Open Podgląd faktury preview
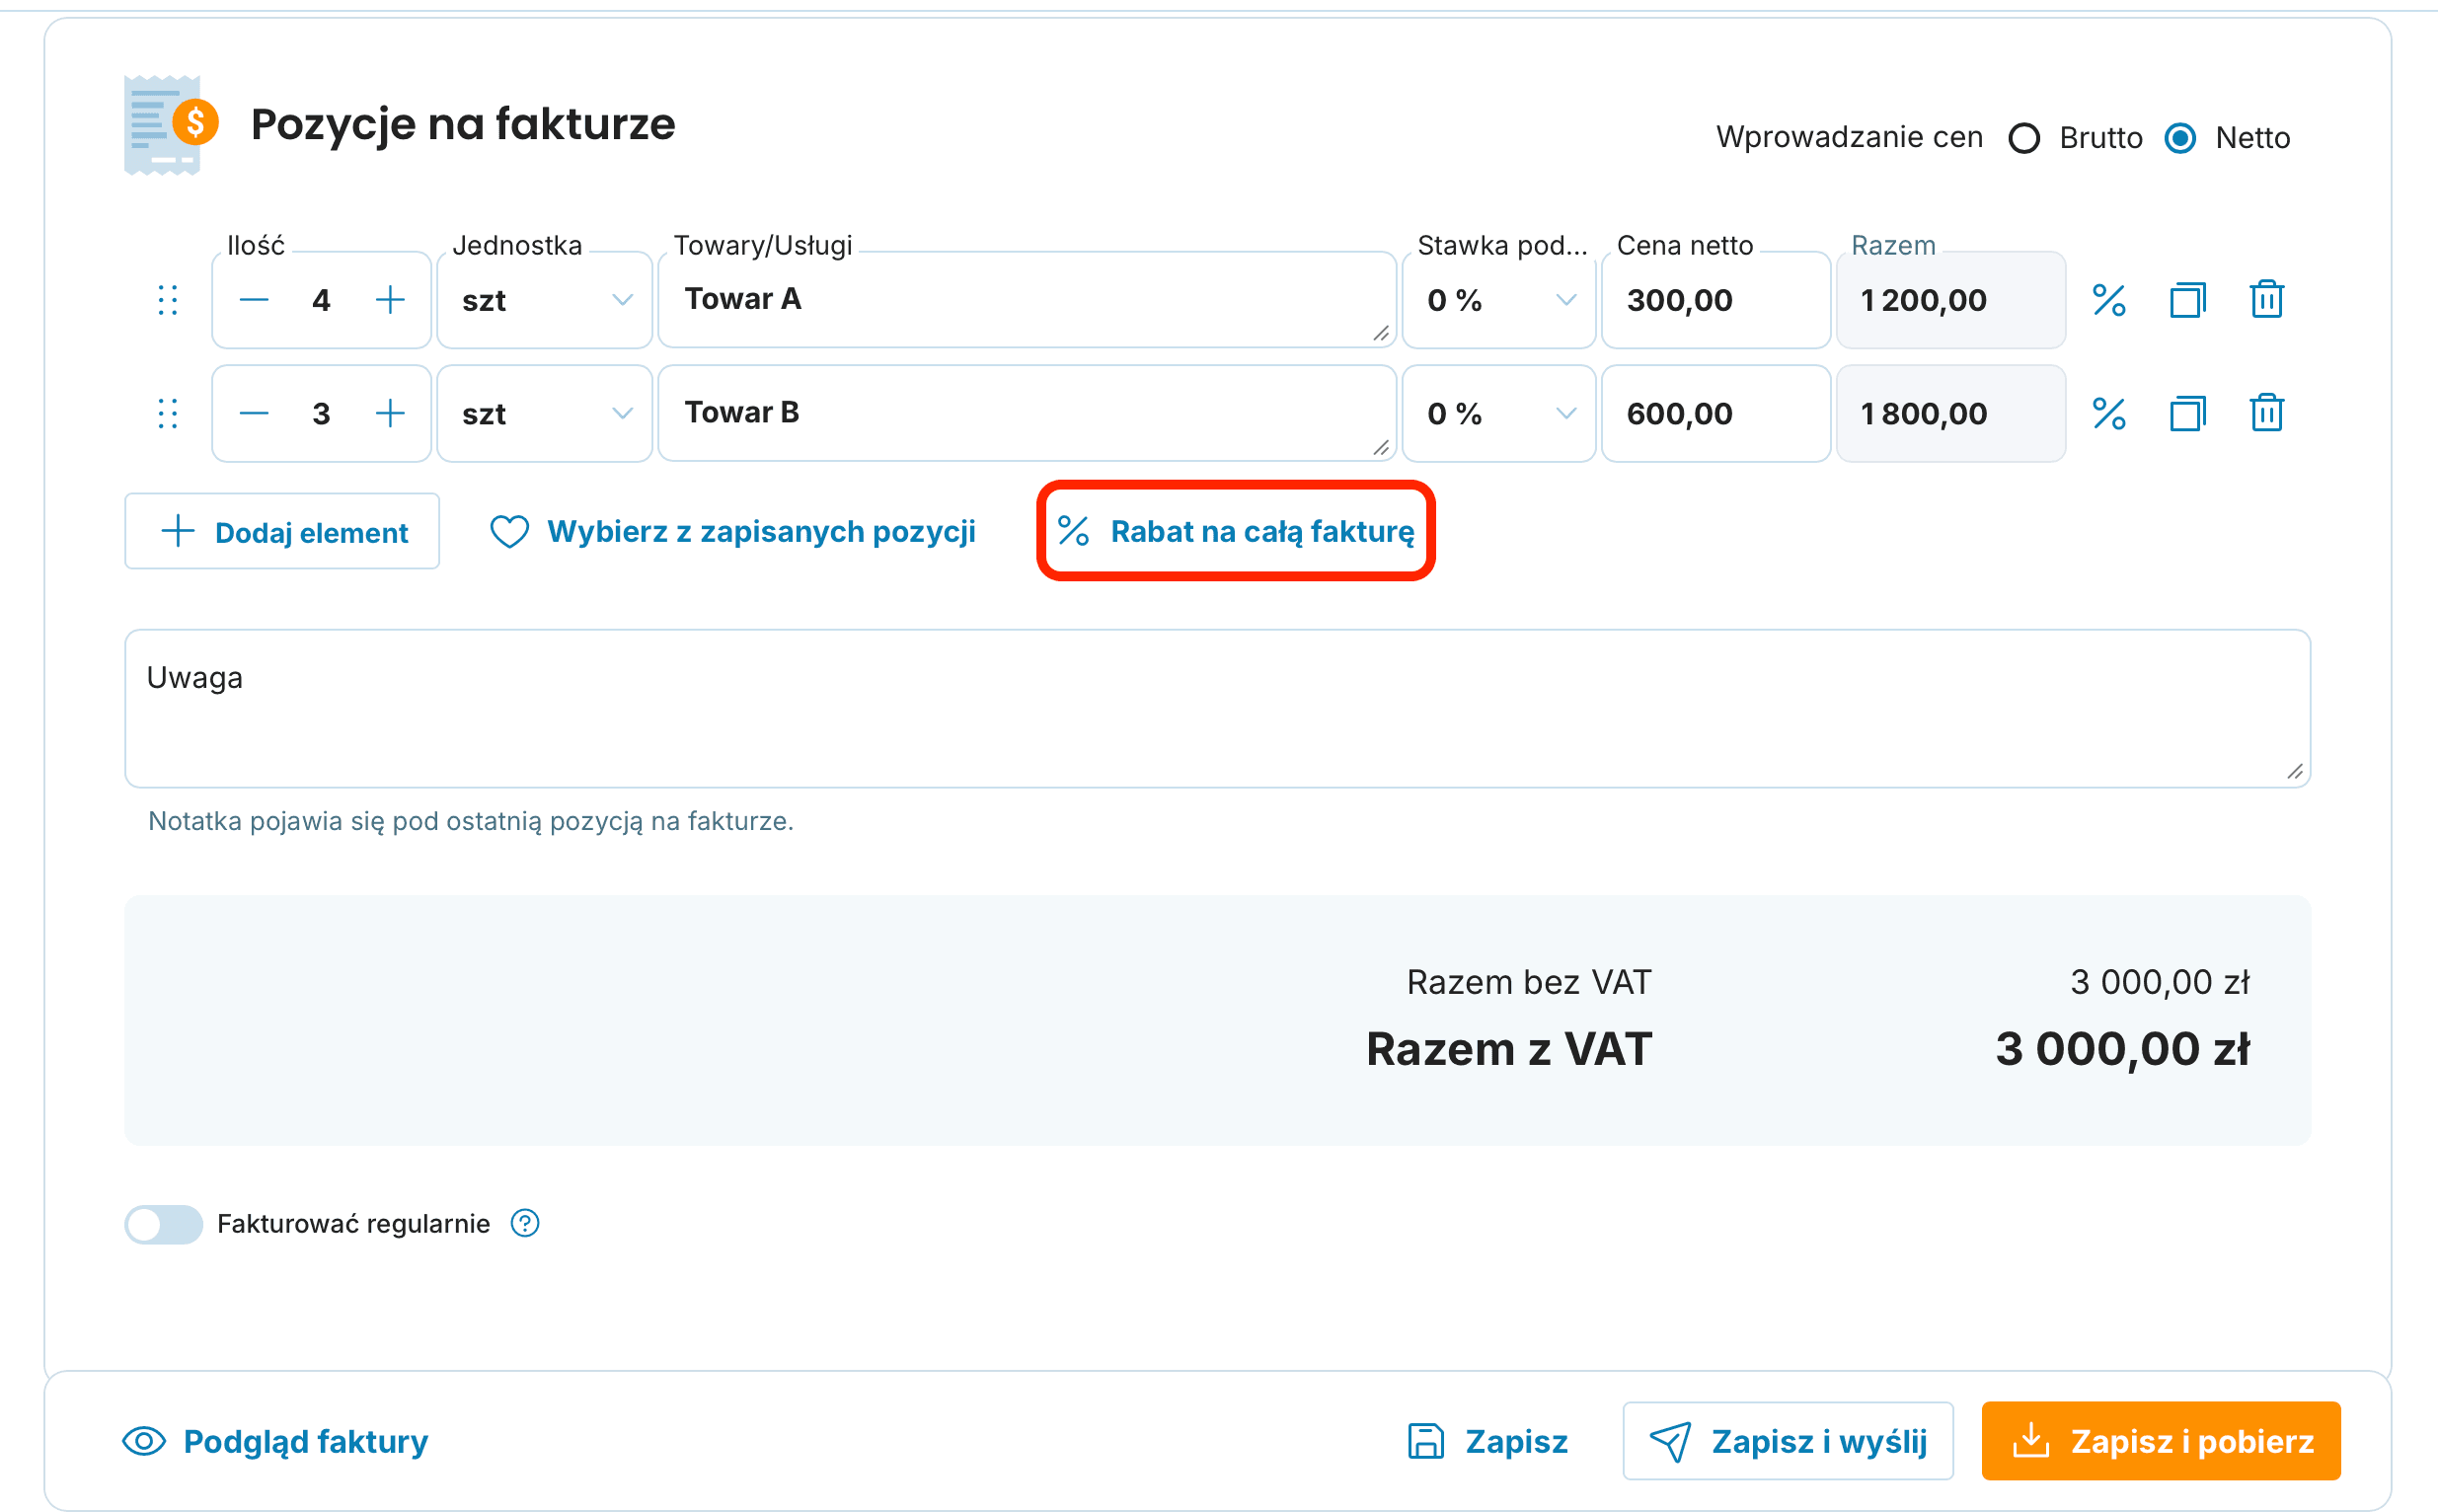2438x1512 pixels. pyautogui.click(x=276, y=1442)
